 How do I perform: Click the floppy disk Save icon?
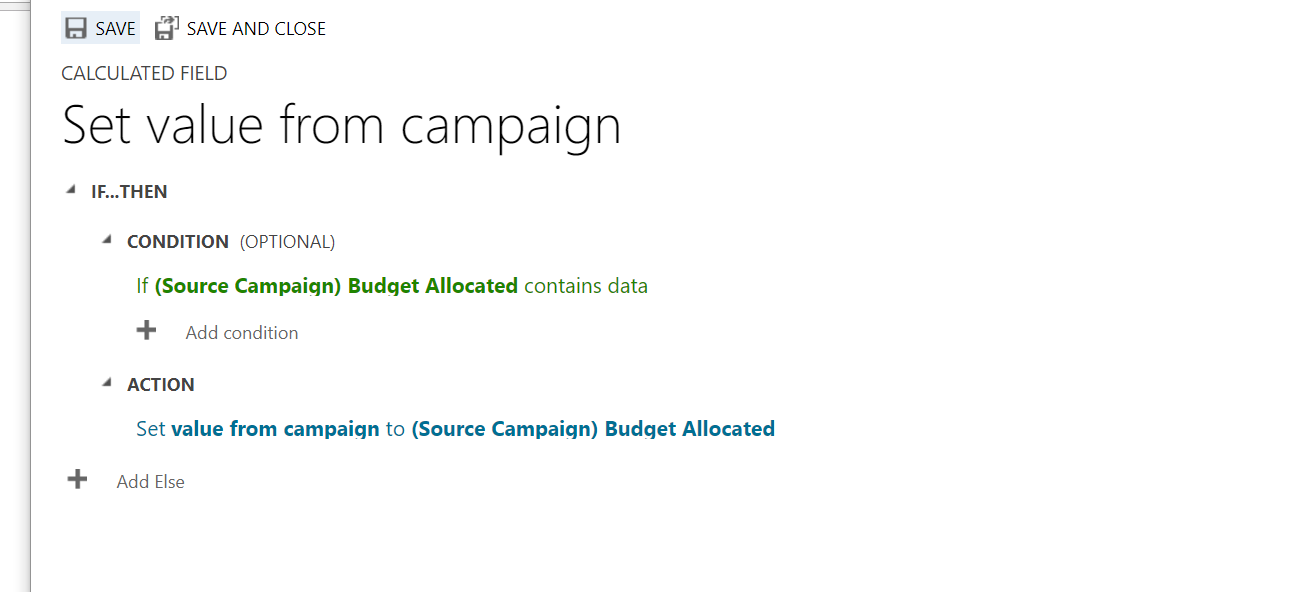[76, 29]
